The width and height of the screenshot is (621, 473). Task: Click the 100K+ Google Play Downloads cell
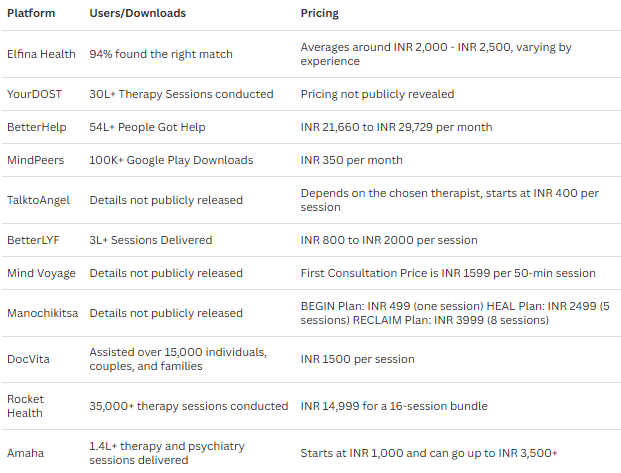171,160
